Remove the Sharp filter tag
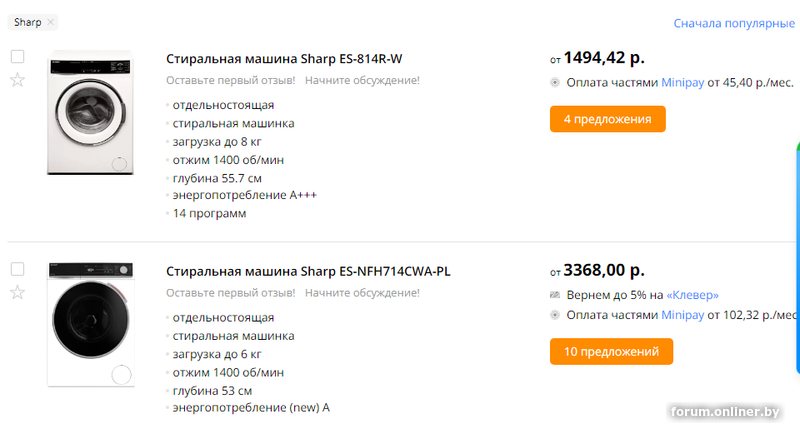This screenshot has height=433, width=800. pos(51,22)
